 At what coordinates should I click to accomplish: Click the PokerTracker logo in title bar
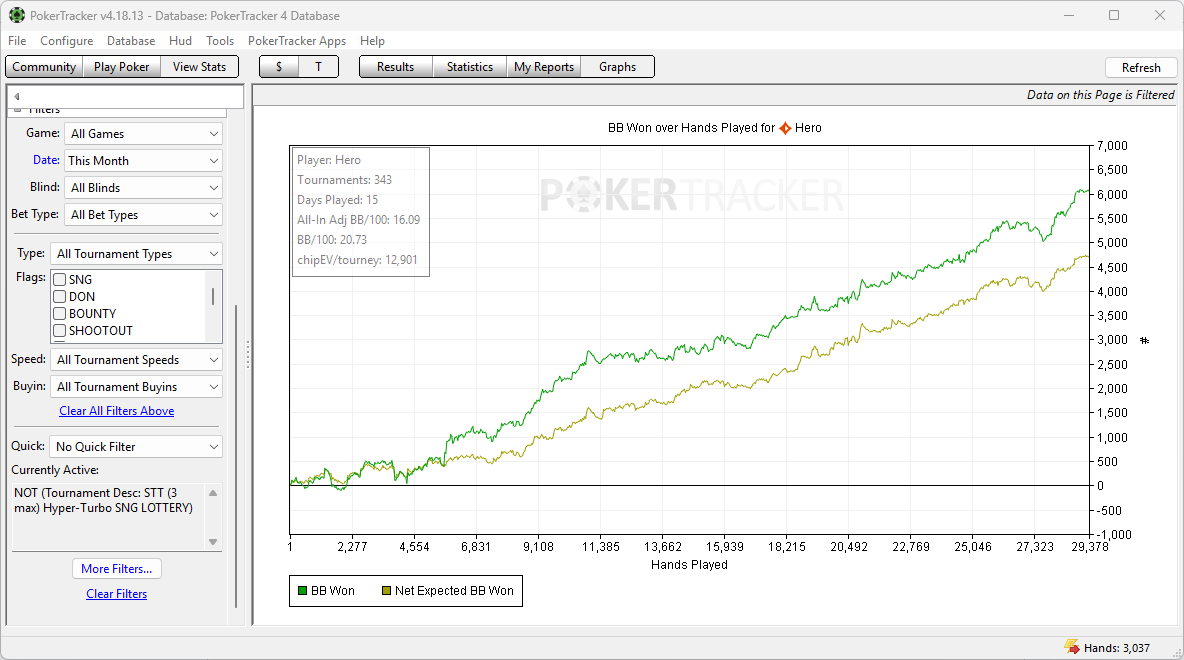(x=17, y=16)
